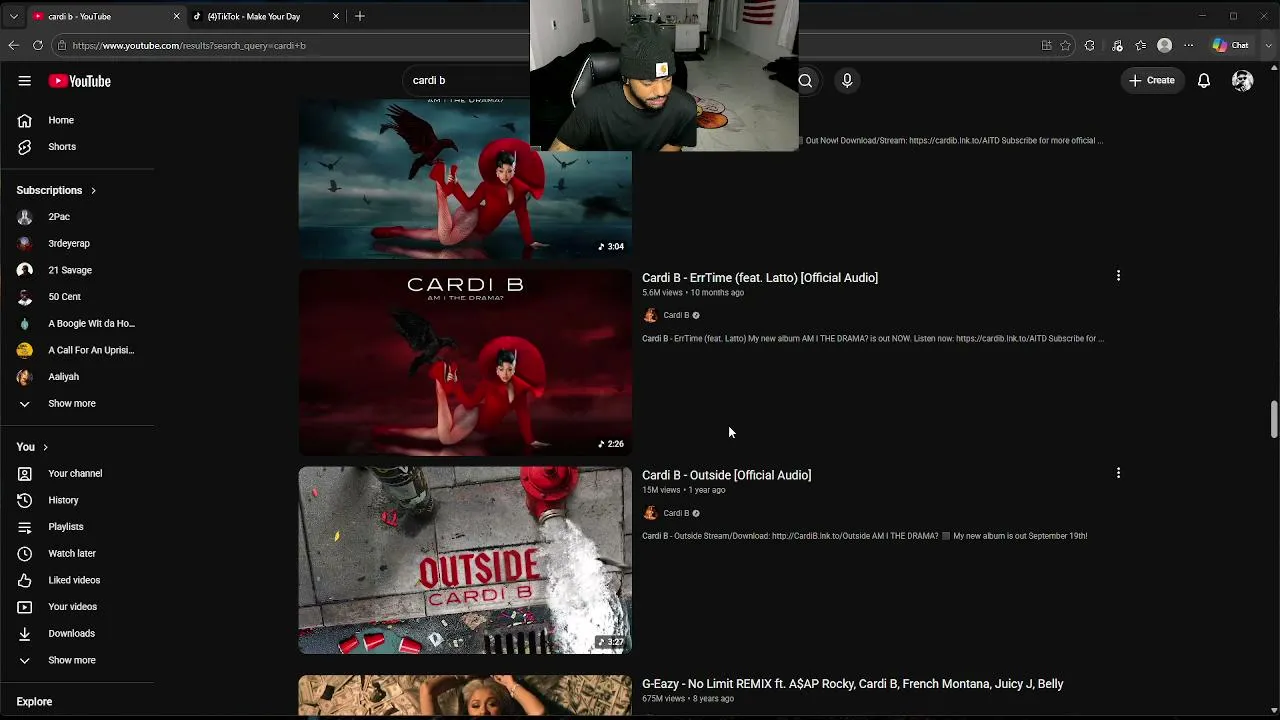Play the ErrTime video thumbnail

coord(465,362)
